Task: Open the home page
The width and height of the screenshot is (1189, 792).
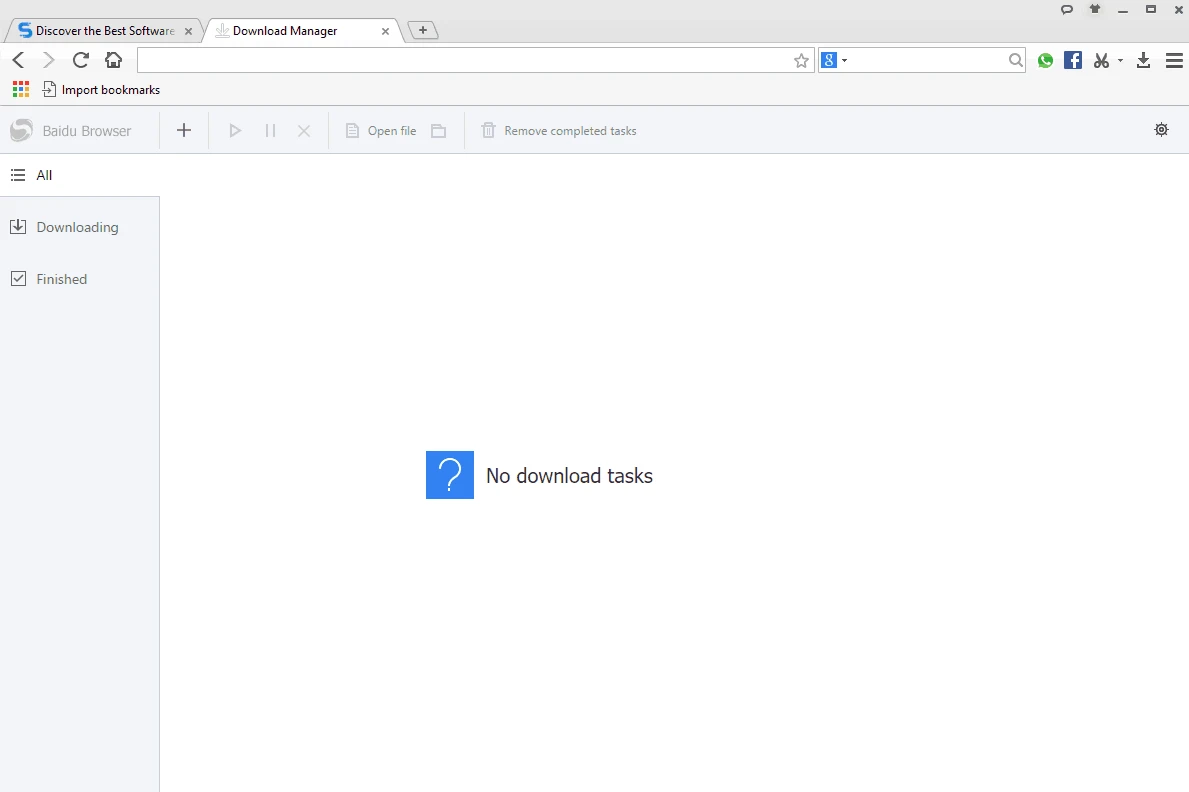Action: [x=113, y=60]
